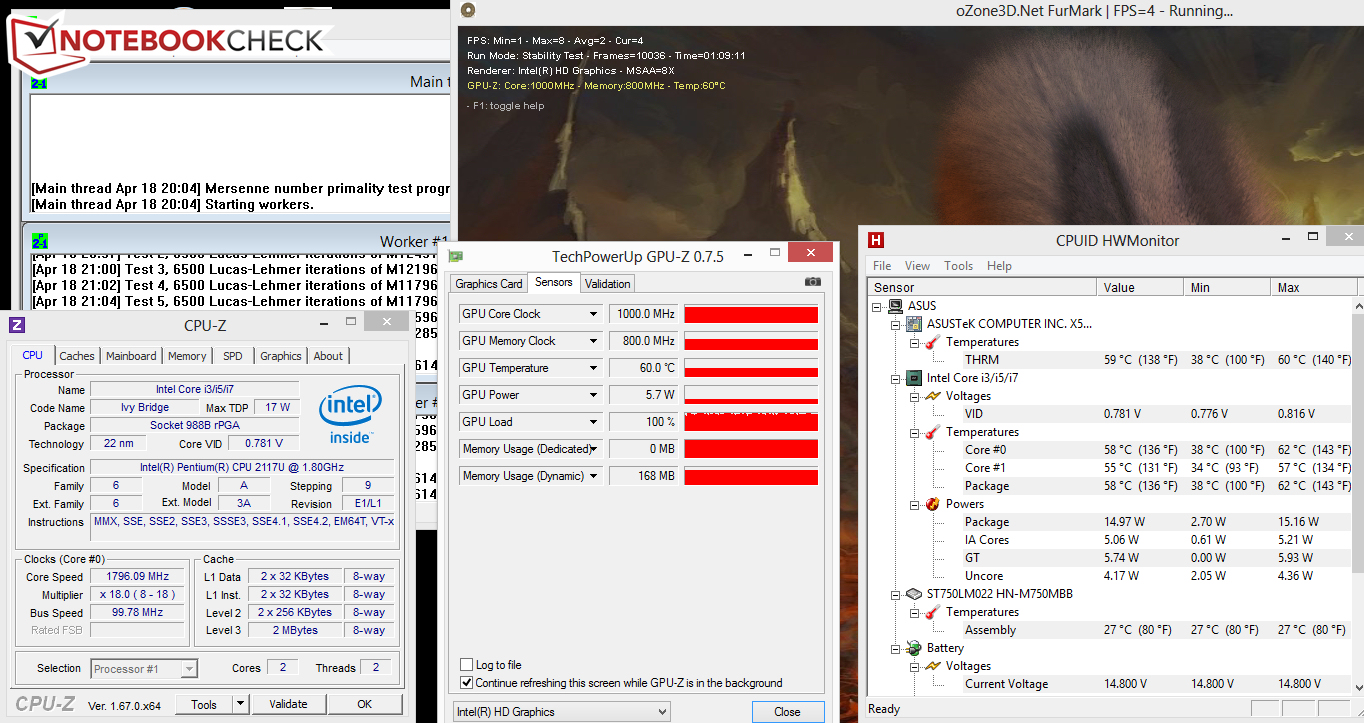
Task: Collapse the Intel Core i3/i5/i7 node
Action: coord(895,378)
